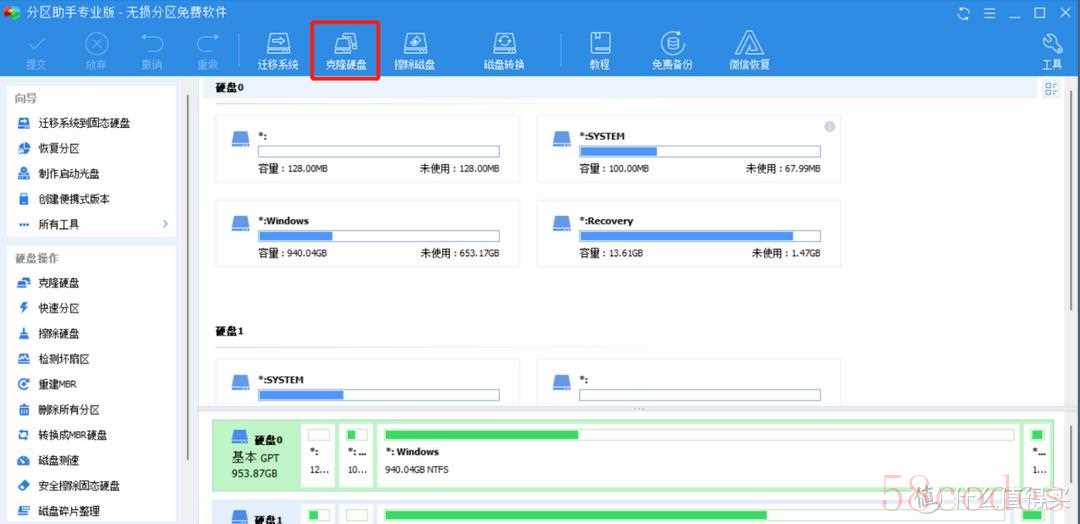The width and height of the screenshot is (1080, 524).
Task: Click 克隆硬盘 in the 硬盘操作 sidebar list
Action: click(x=48, y=283)
